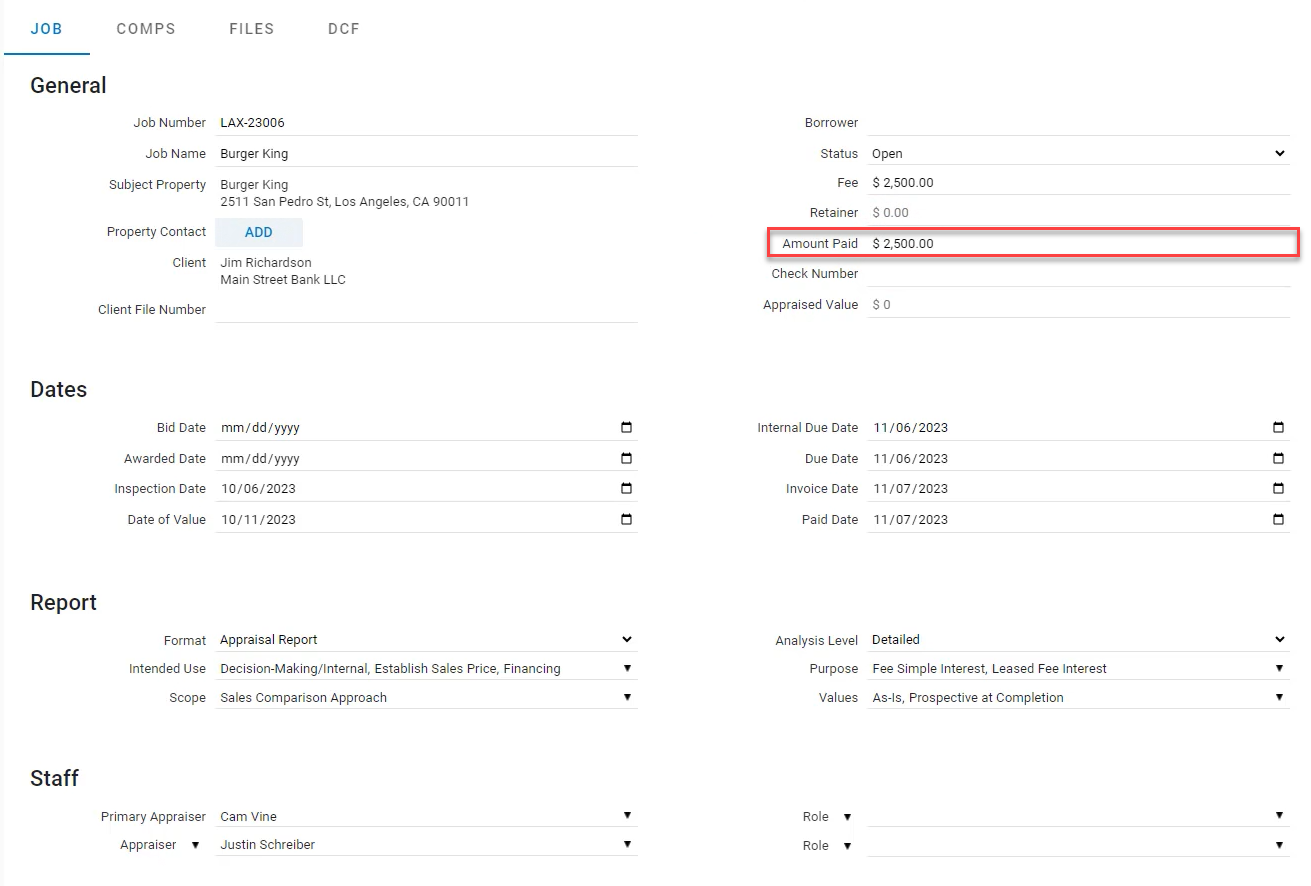Click calendar icon in Date of Value field
The height and width of the screenshot is (886, 1311).
(626, 520)
